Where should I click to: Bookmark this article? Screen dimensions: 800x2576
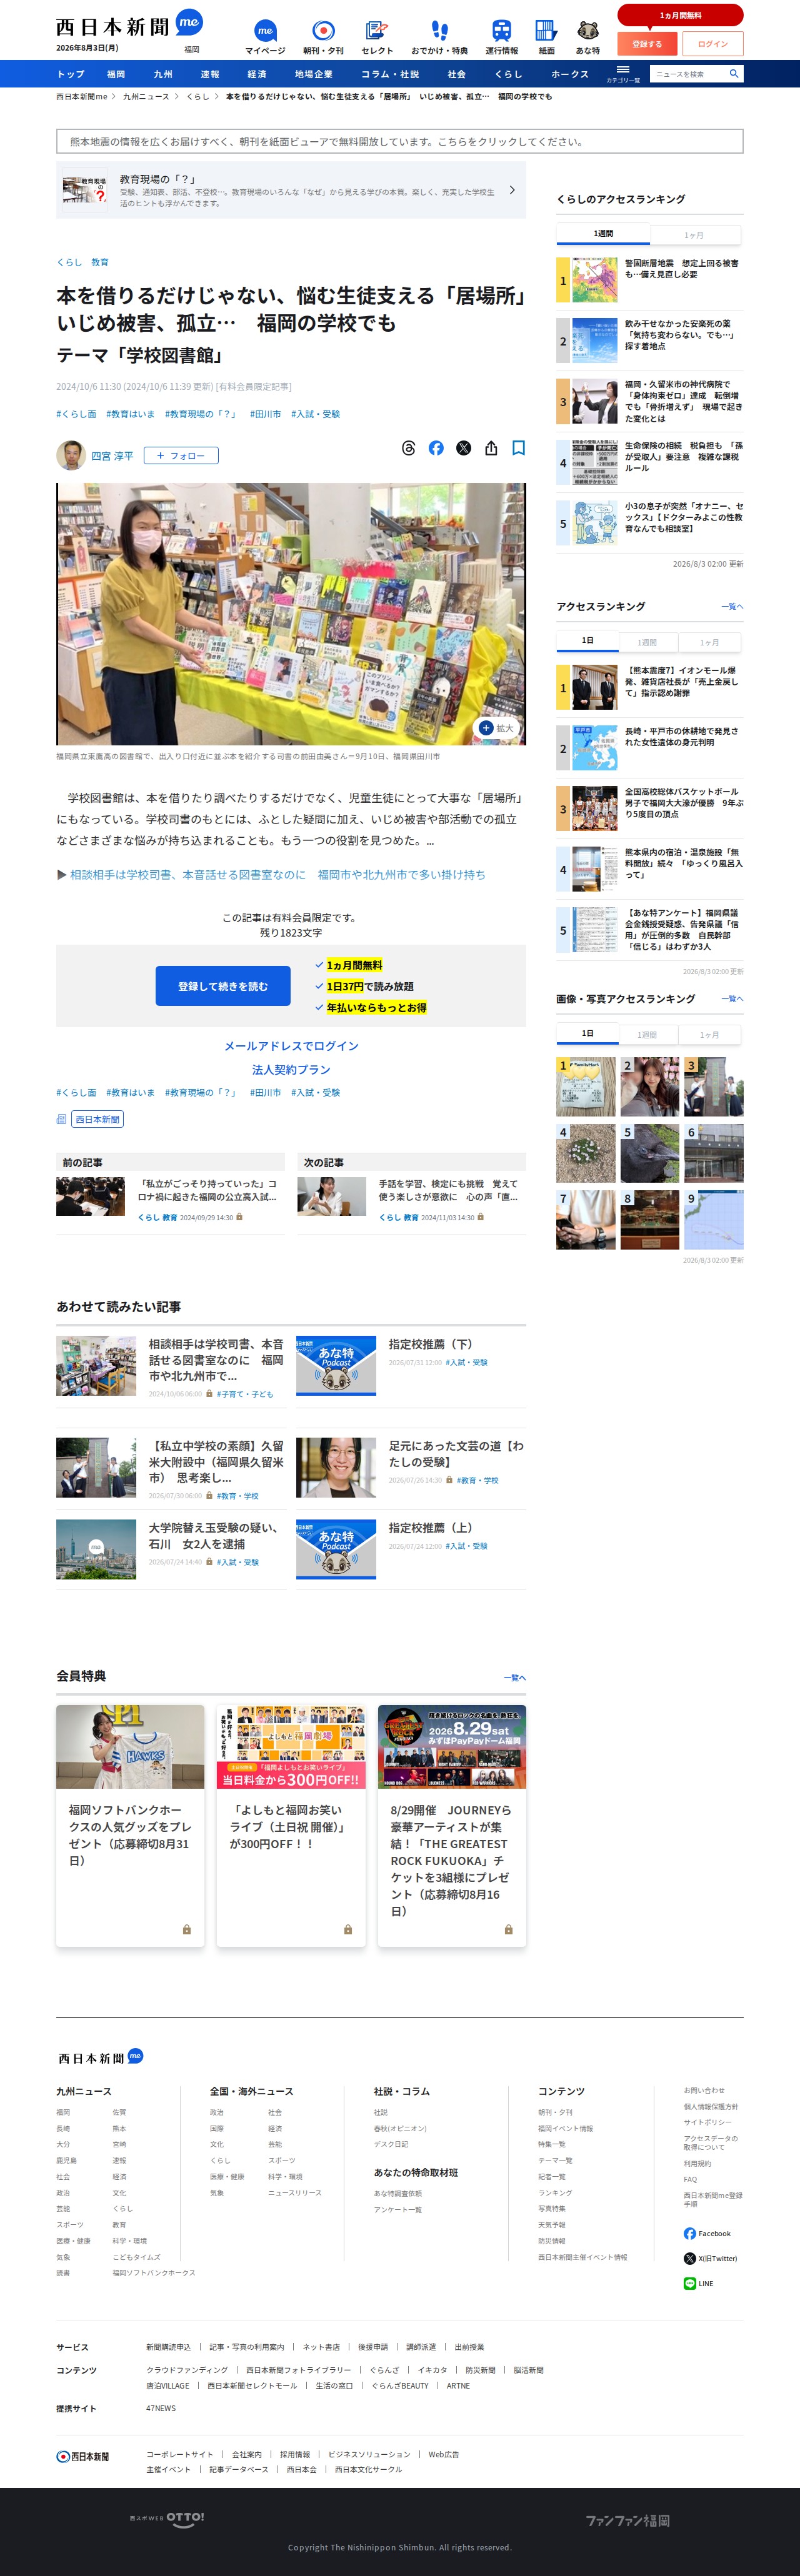518,448
